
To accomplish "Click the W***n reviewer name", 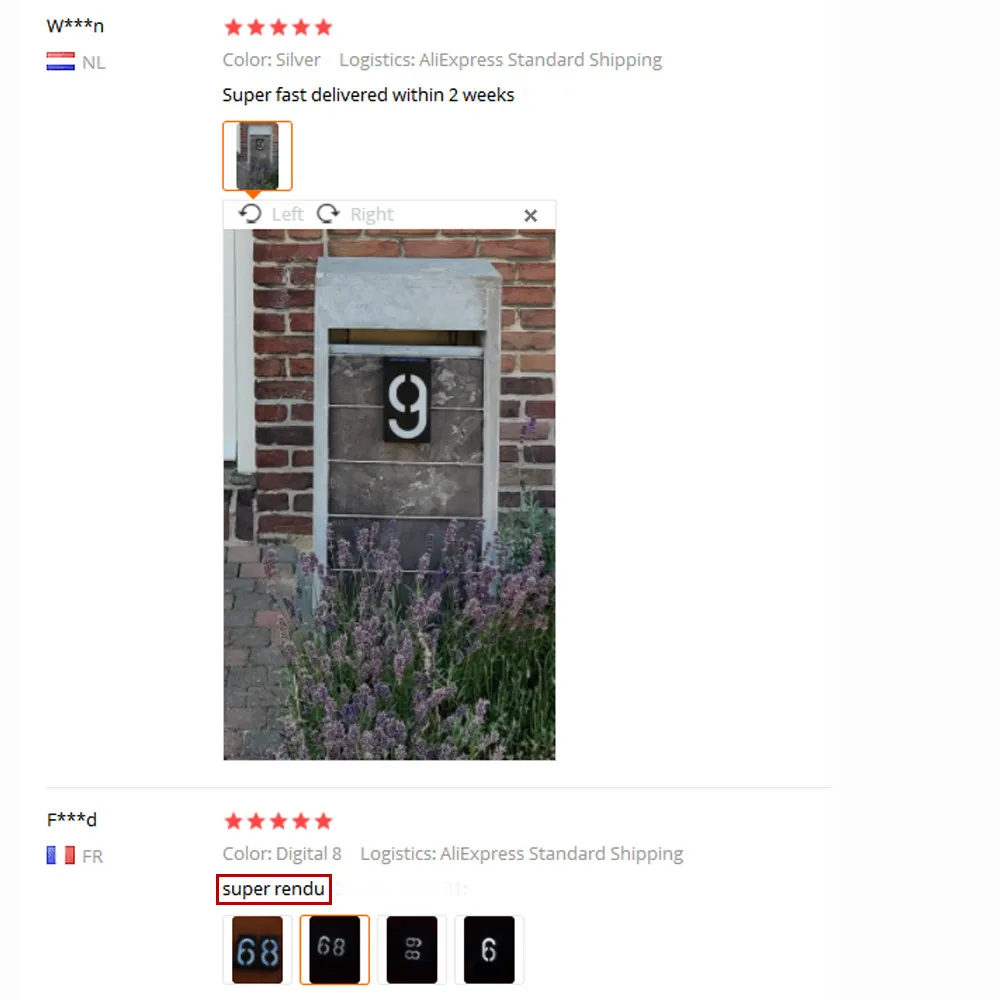I will (x=75, y=26).
